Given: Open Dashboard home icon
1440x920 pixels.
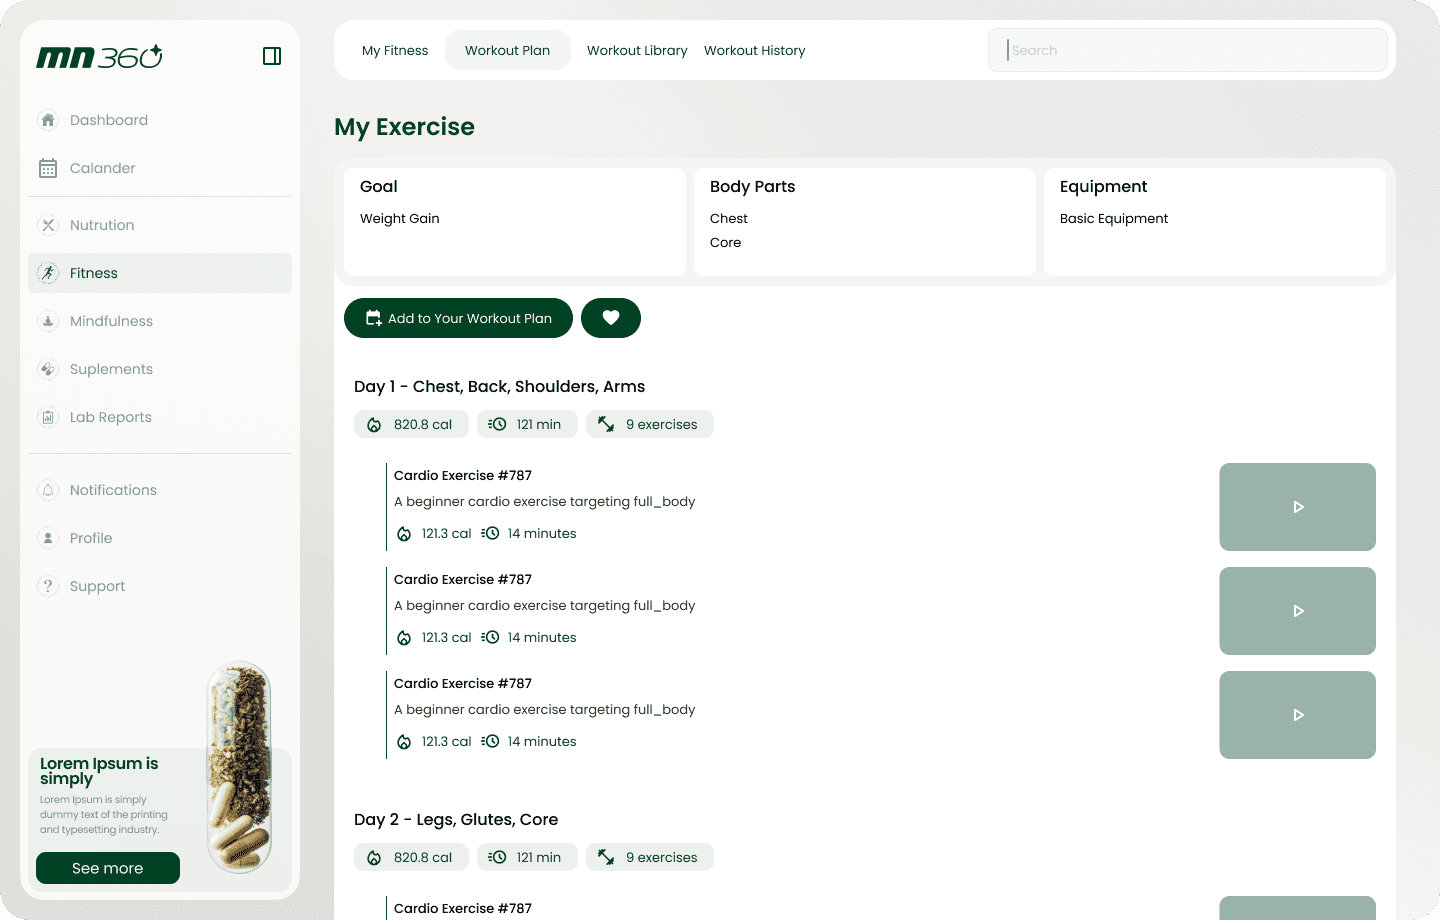Looking at the screenshot, I should click(x=48, y=120).
